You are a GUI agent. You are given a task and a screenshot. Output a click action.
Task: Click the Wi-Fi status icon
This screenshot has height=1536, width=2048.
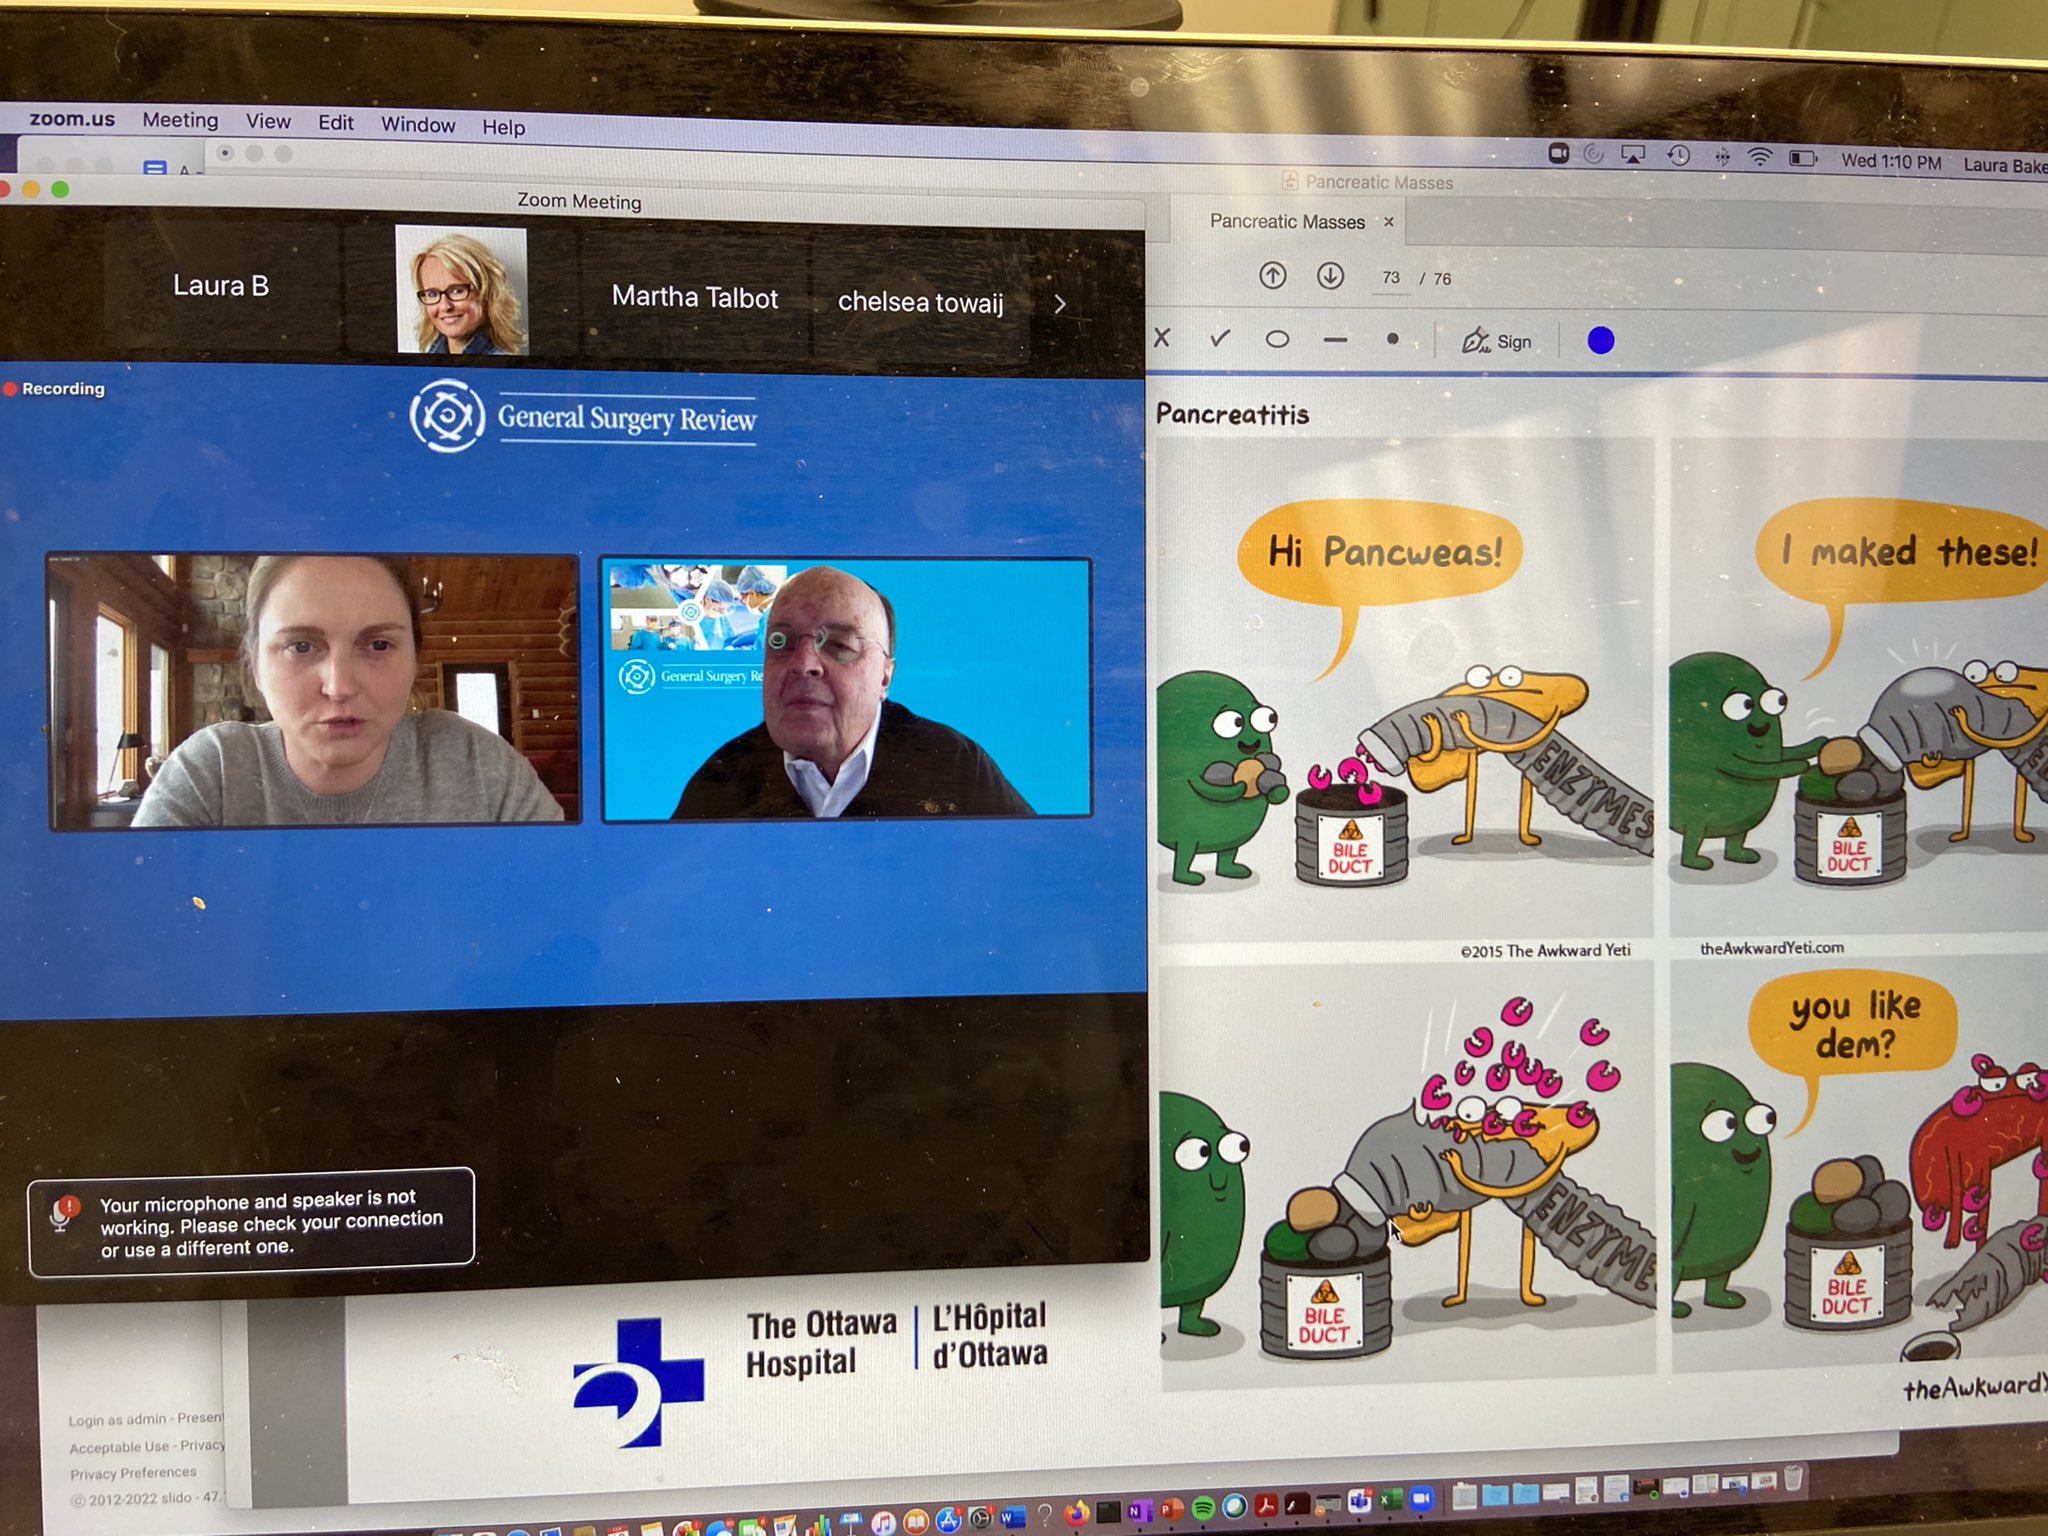[x=1759, y=157]
